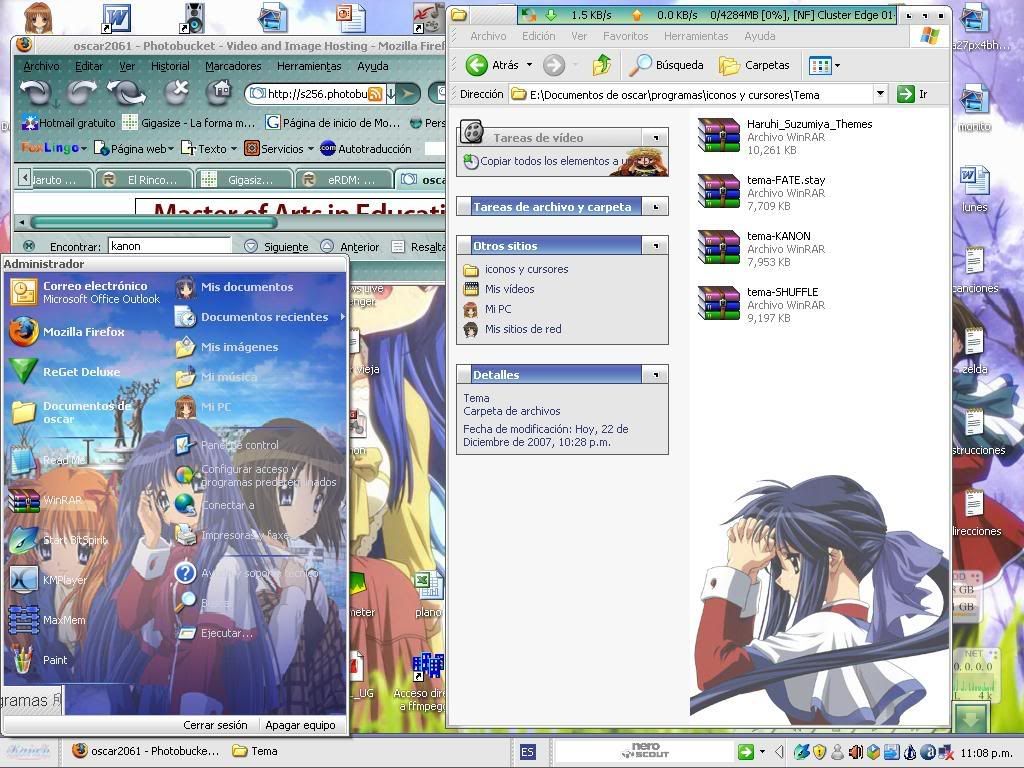Click Apagar equipo button
The height and width of the screenshot is (768, 1024).
coord(300,725)
